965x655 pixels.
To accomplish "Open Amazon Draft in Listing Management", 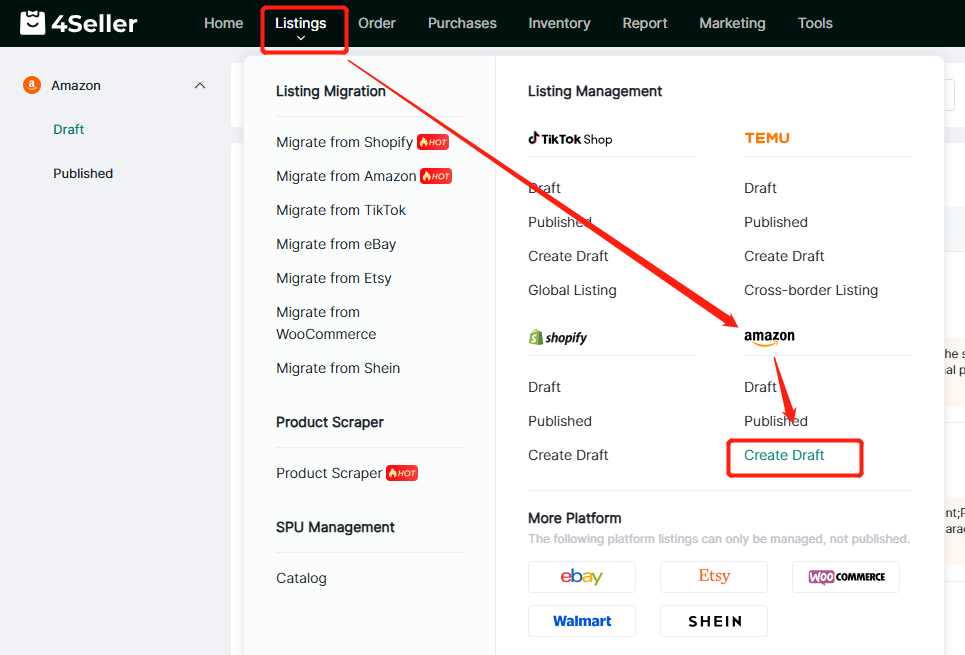I will point(760,387).
